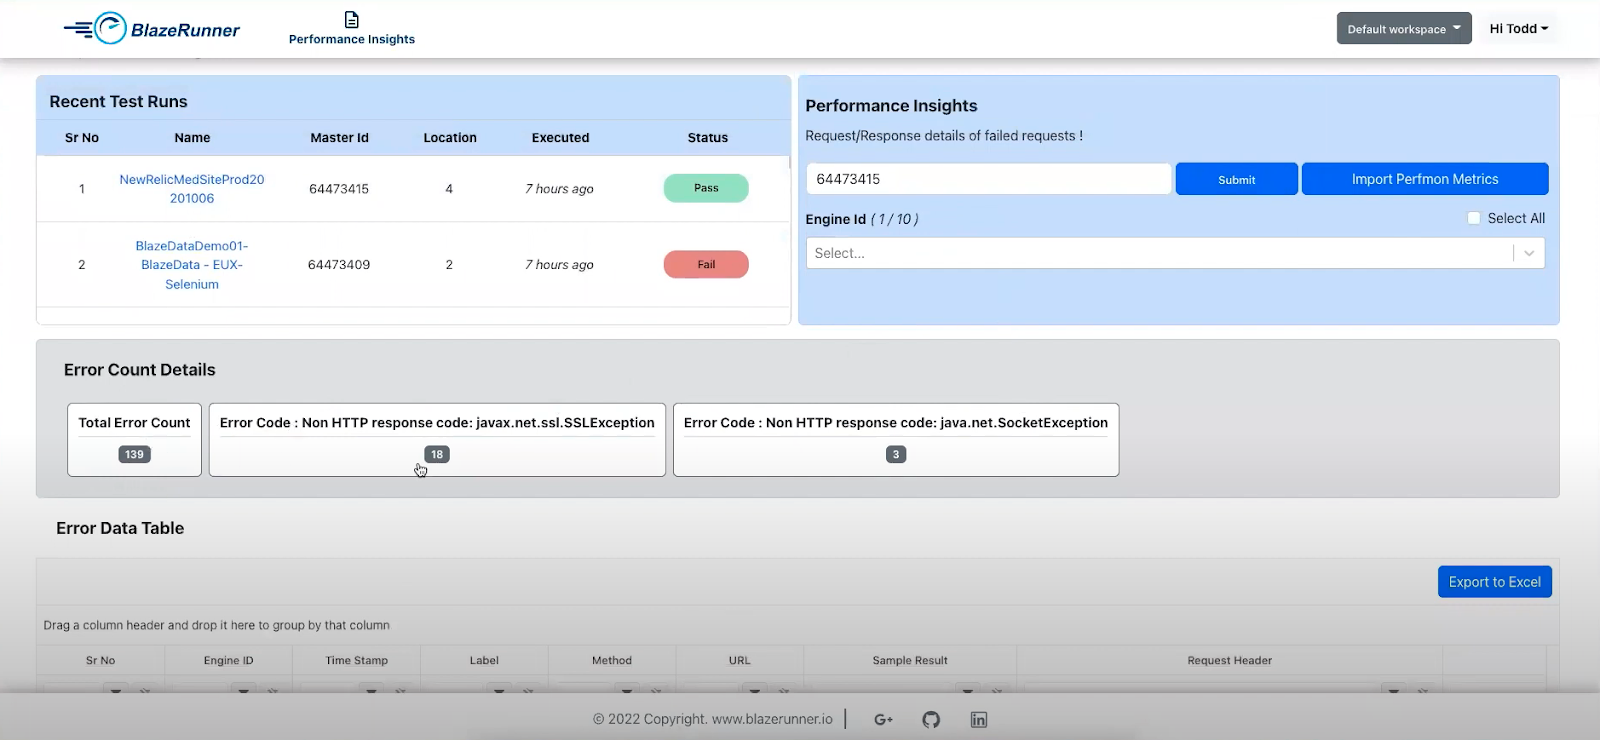
Task: Open the Default workspace dropdown
Action: click(x=1404, y=28)
